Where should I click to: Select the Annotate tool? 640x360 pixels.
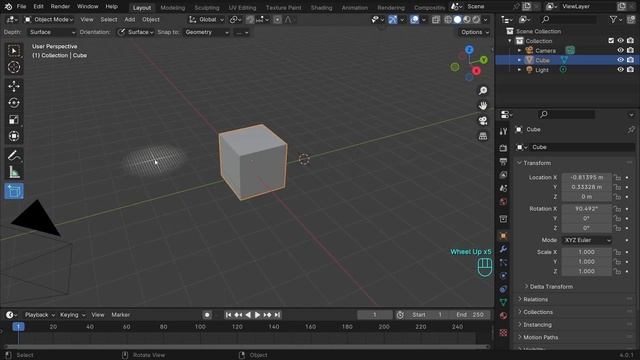[x=14, y=156]
